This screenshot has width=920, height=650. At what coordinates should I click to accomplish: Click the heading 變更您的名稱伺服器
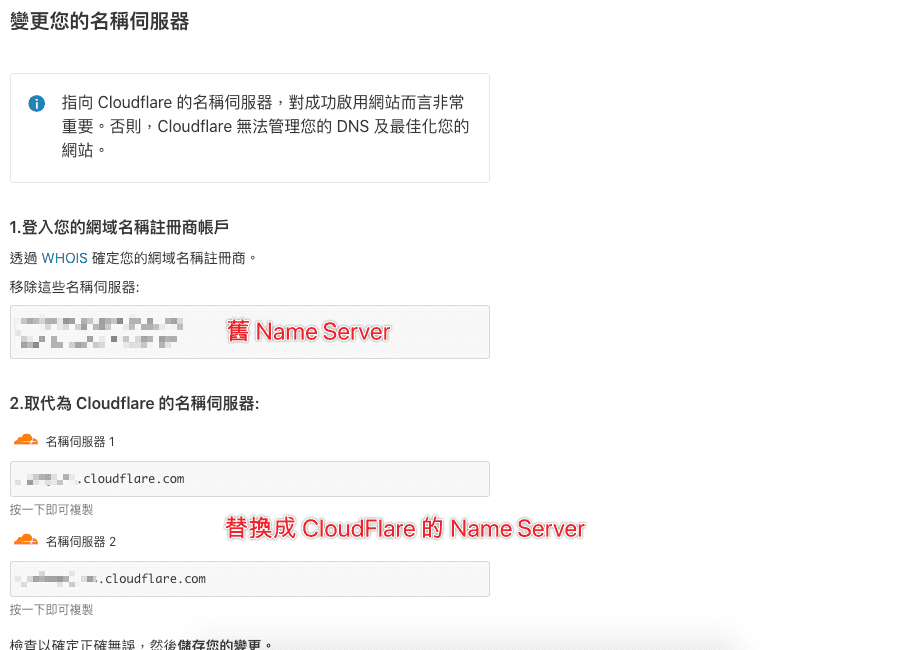click(x=100, y=22)
